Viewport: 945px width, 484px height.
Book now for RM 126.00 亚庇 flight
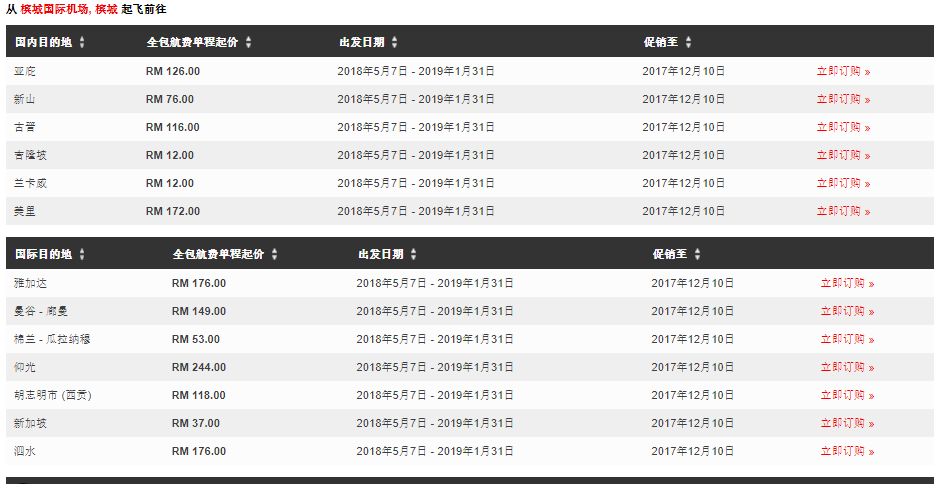tap(843, 71)
